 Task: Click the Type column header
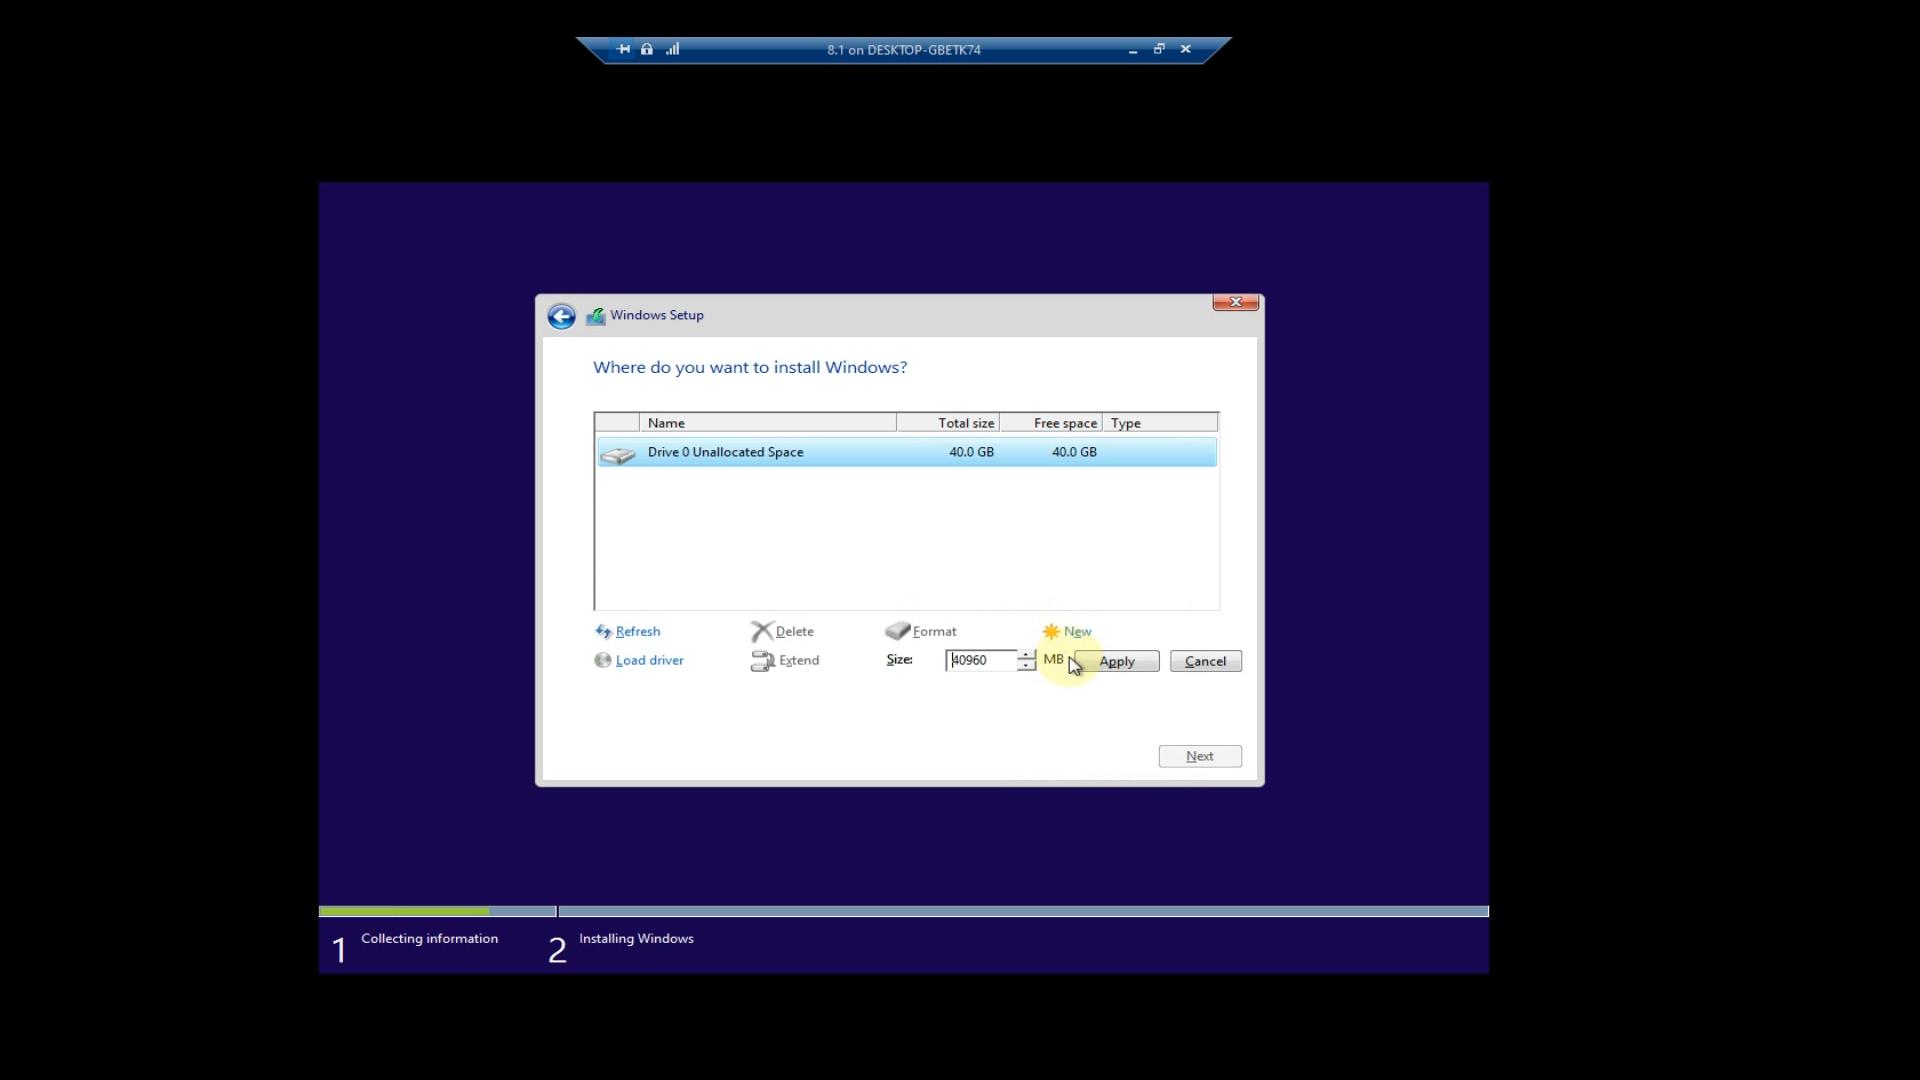[1160, 423]
